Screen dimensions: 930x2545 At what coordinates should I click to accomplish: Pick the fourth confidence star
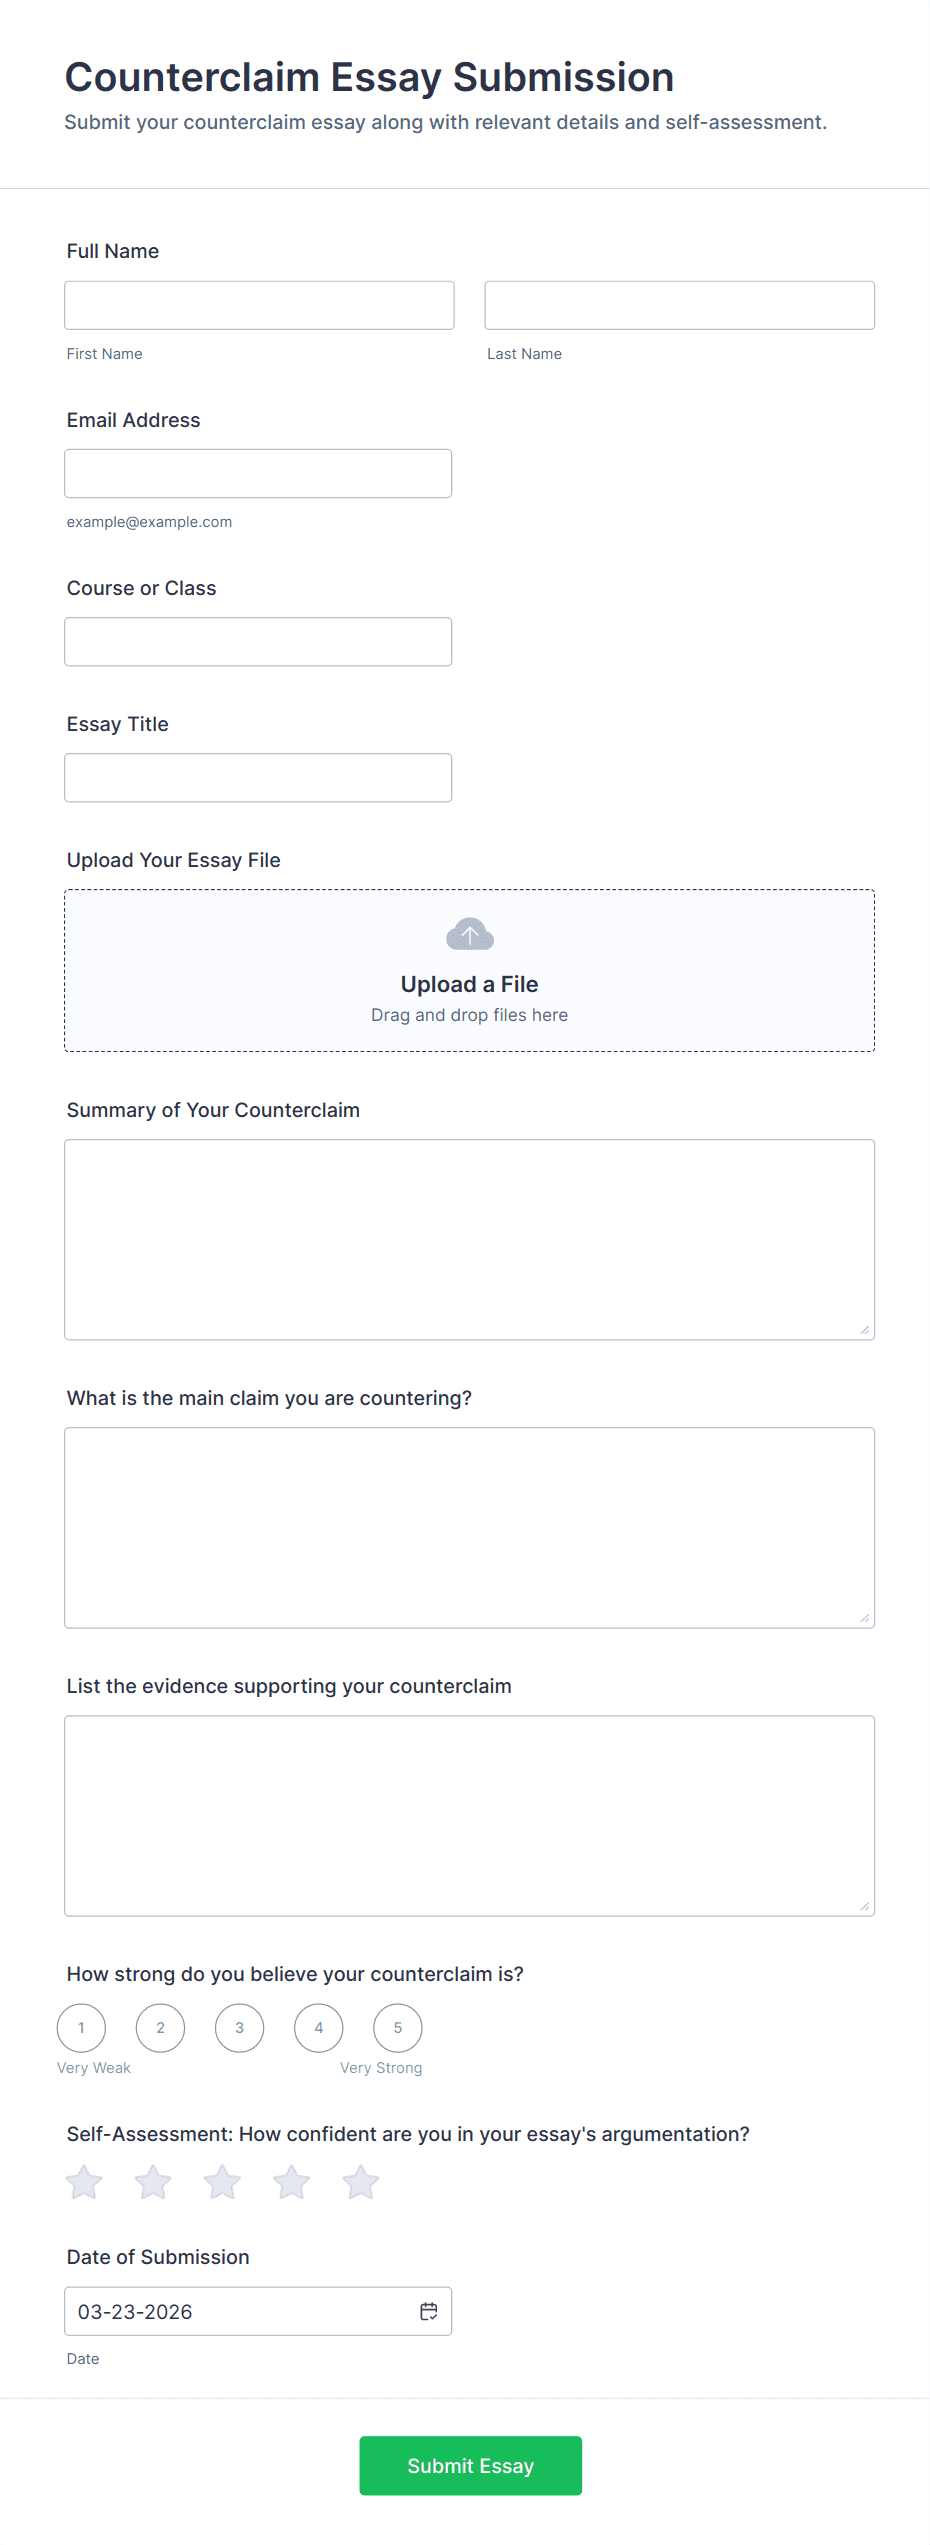291,2182
